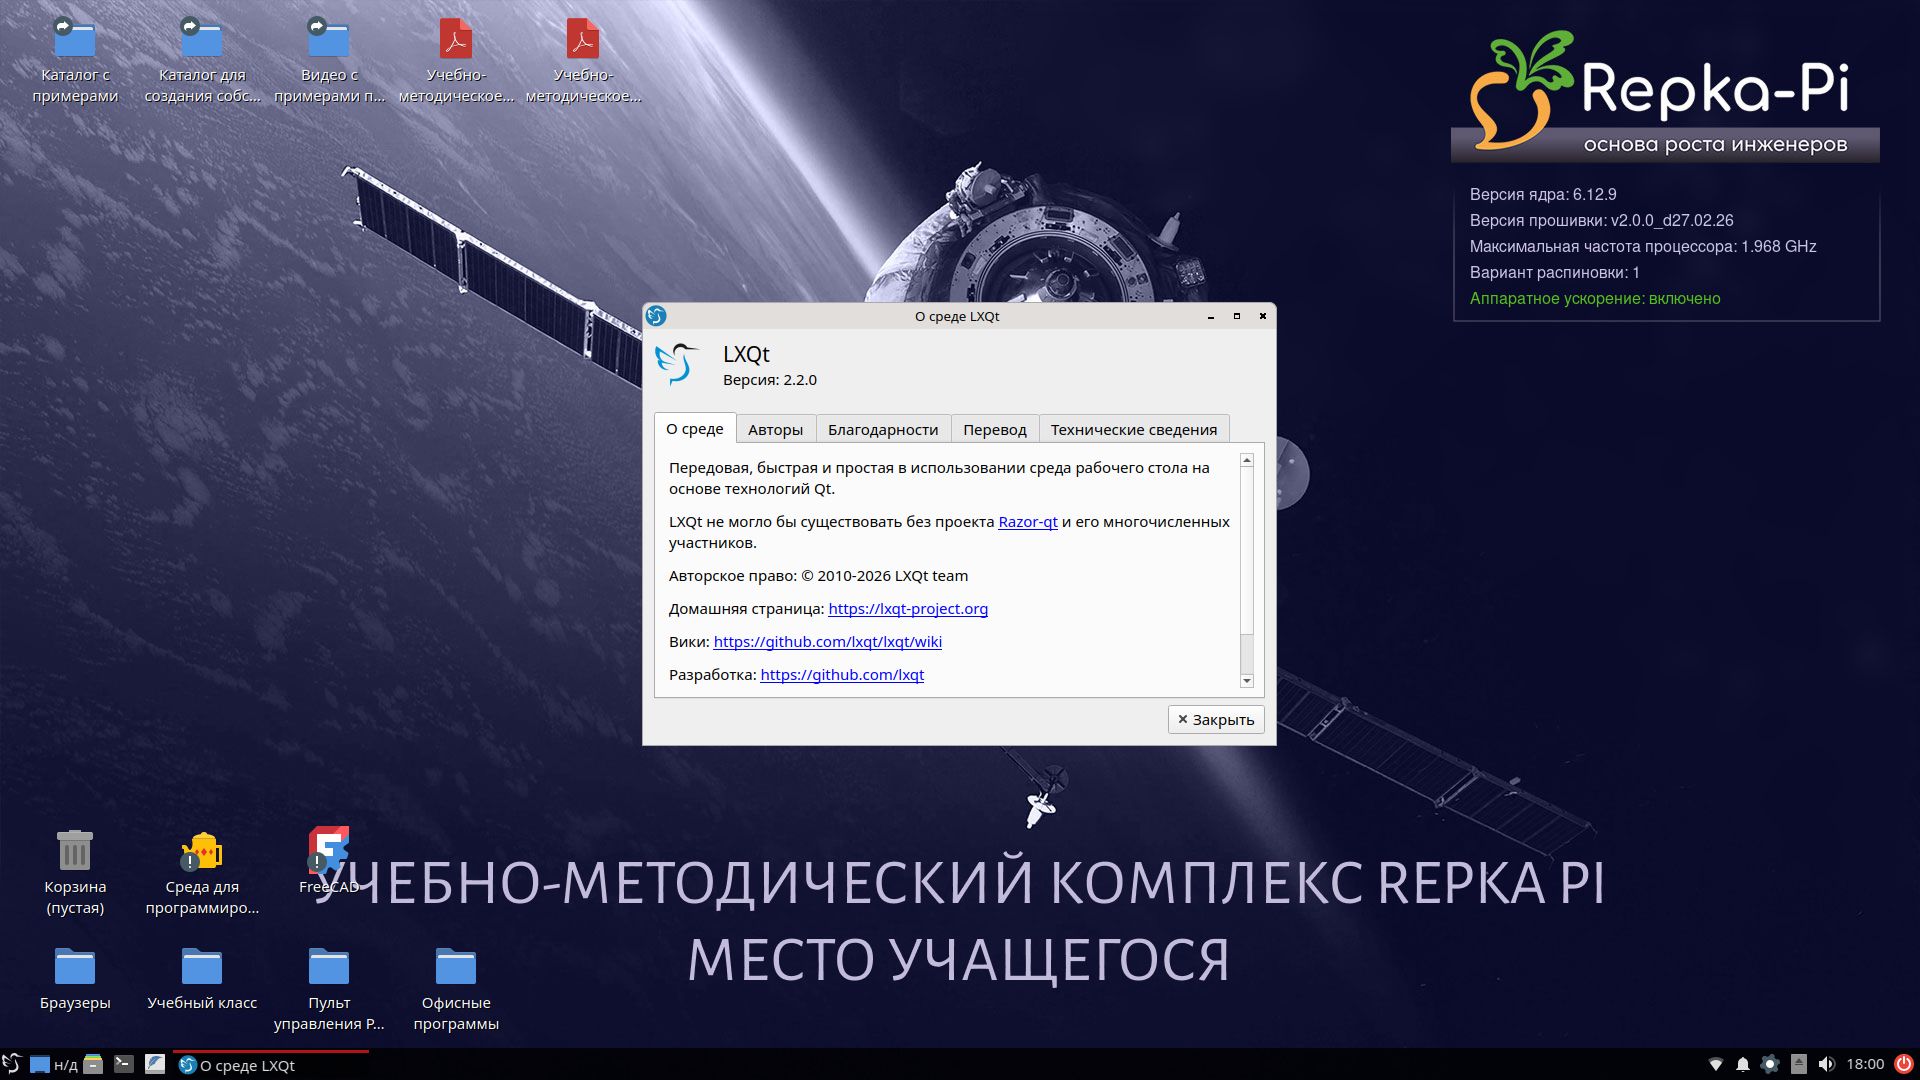The image size is (1920, 1080).
Task: Open the network status tray icon
Action: coord(1716,1065)
